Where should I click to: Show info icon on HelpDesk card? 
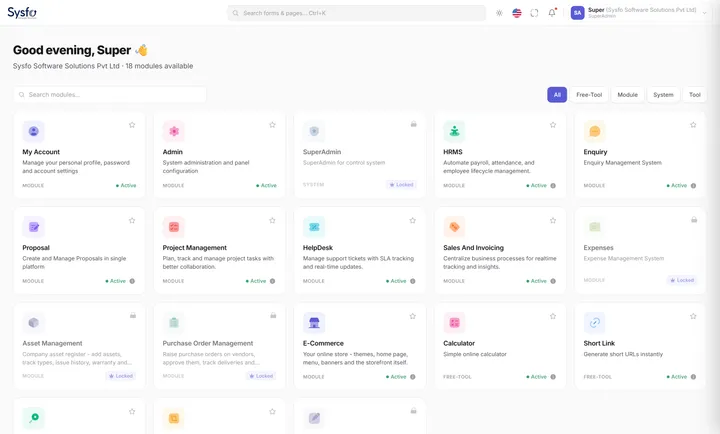413,281
